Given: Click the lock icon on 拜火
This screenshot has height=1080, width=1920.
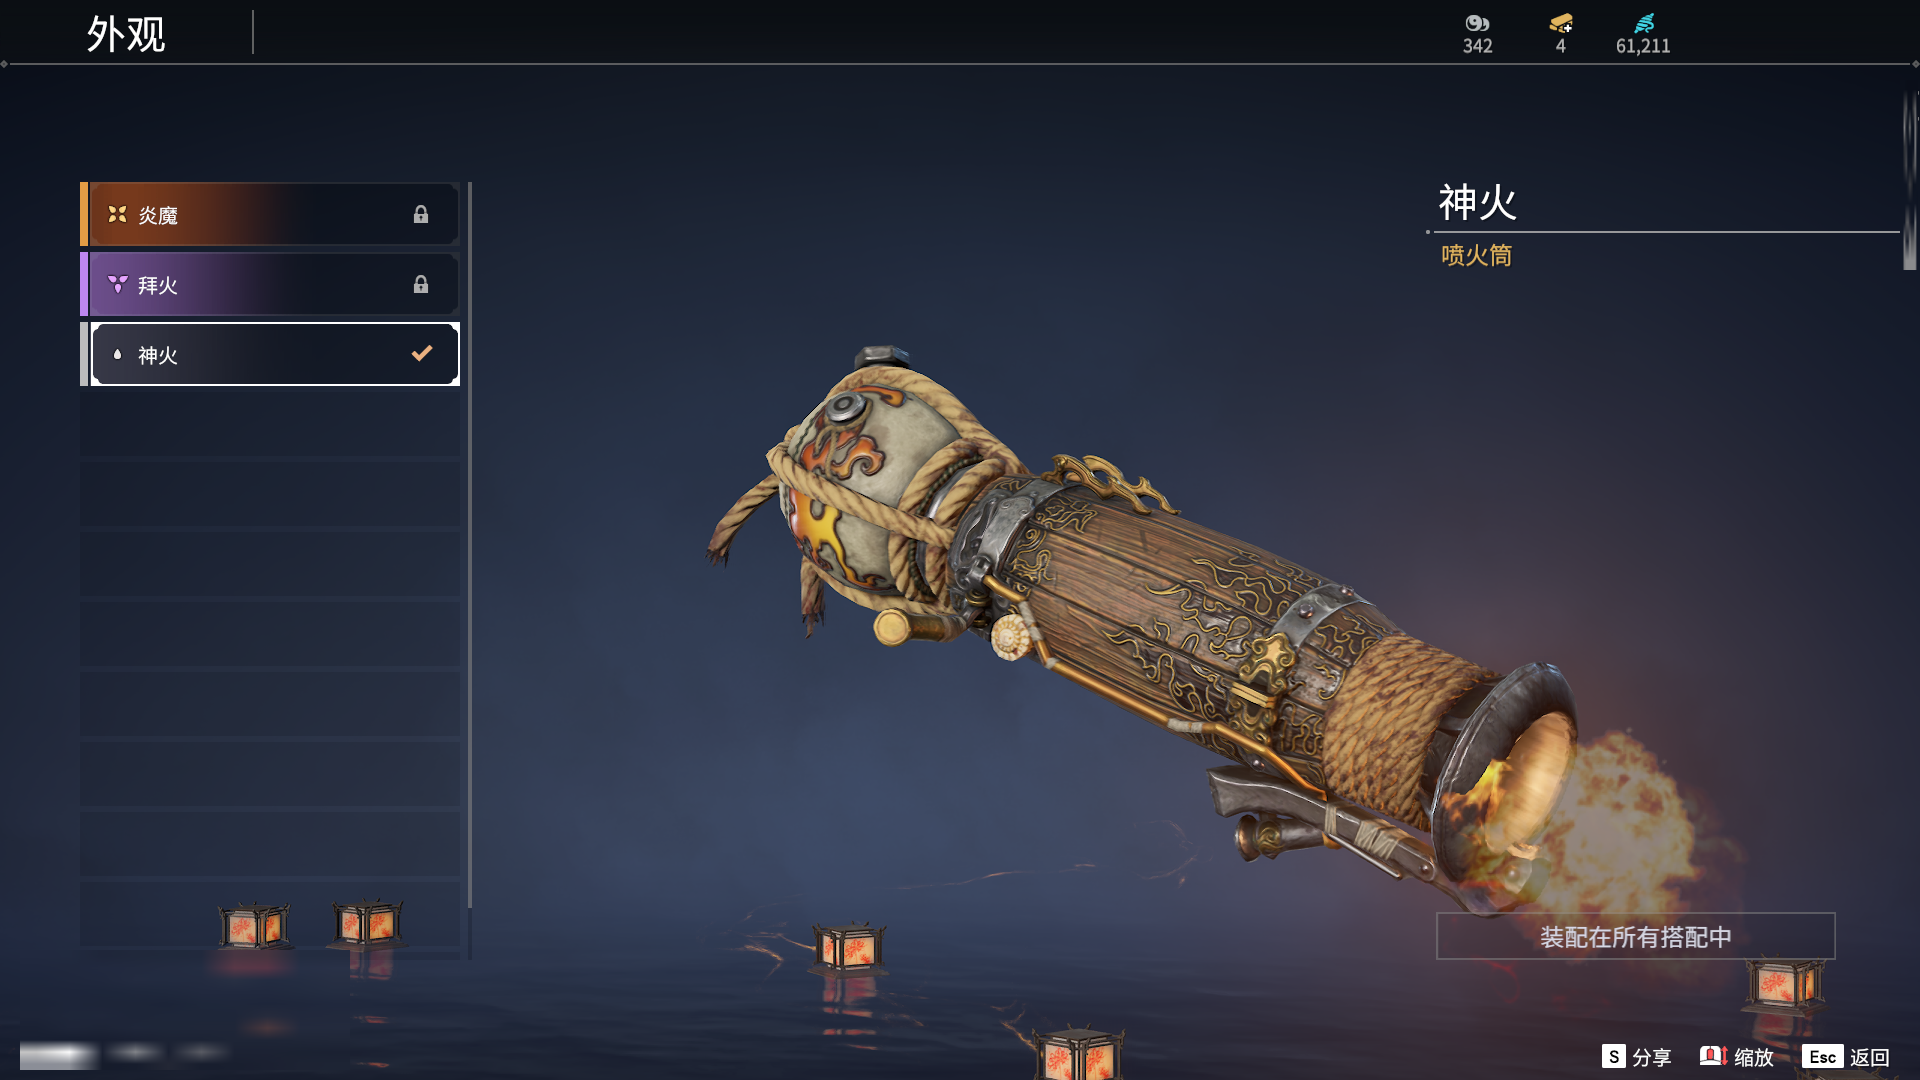Looking at the screenshot, I should pyautogui.click(x=421, y=284).
